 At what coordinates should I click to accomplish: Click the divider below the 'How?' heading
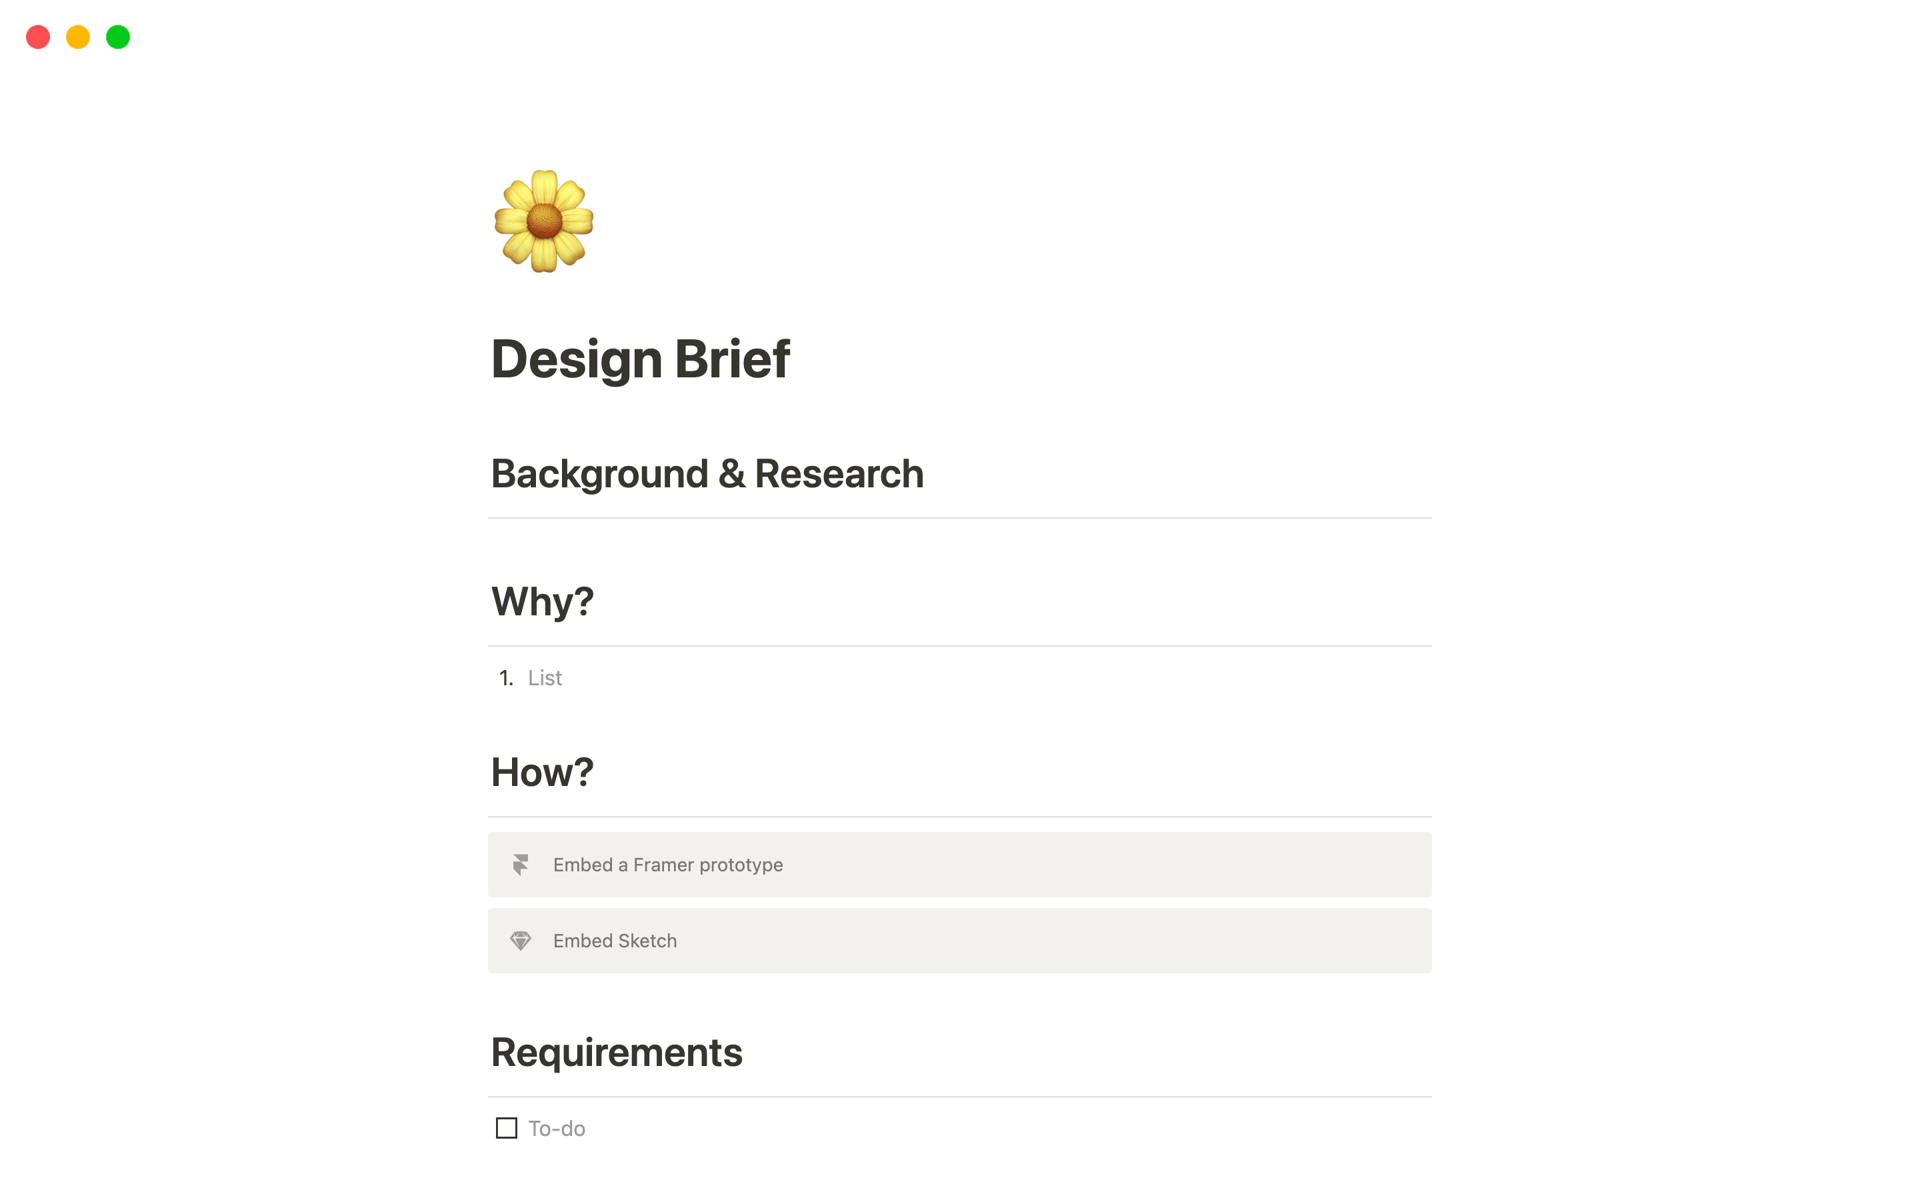959,814
